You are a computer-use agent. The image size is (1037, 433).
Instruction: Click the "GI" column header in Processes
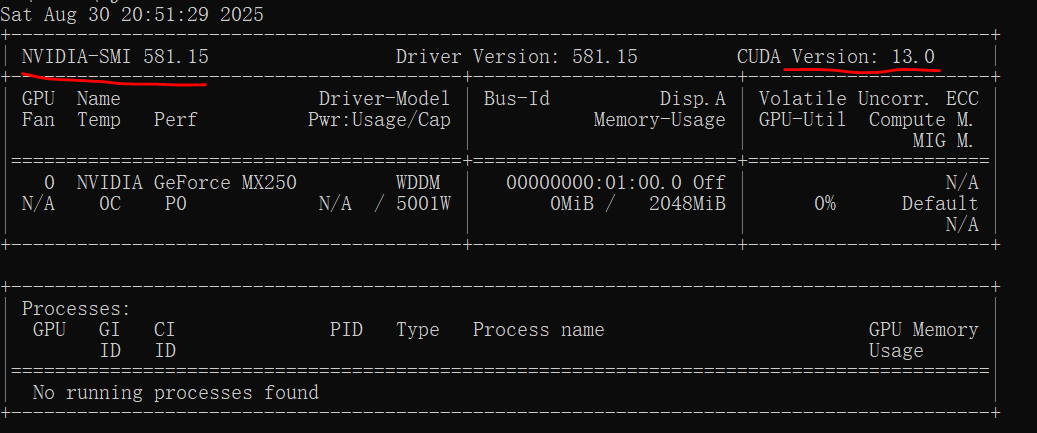(110, 329)
